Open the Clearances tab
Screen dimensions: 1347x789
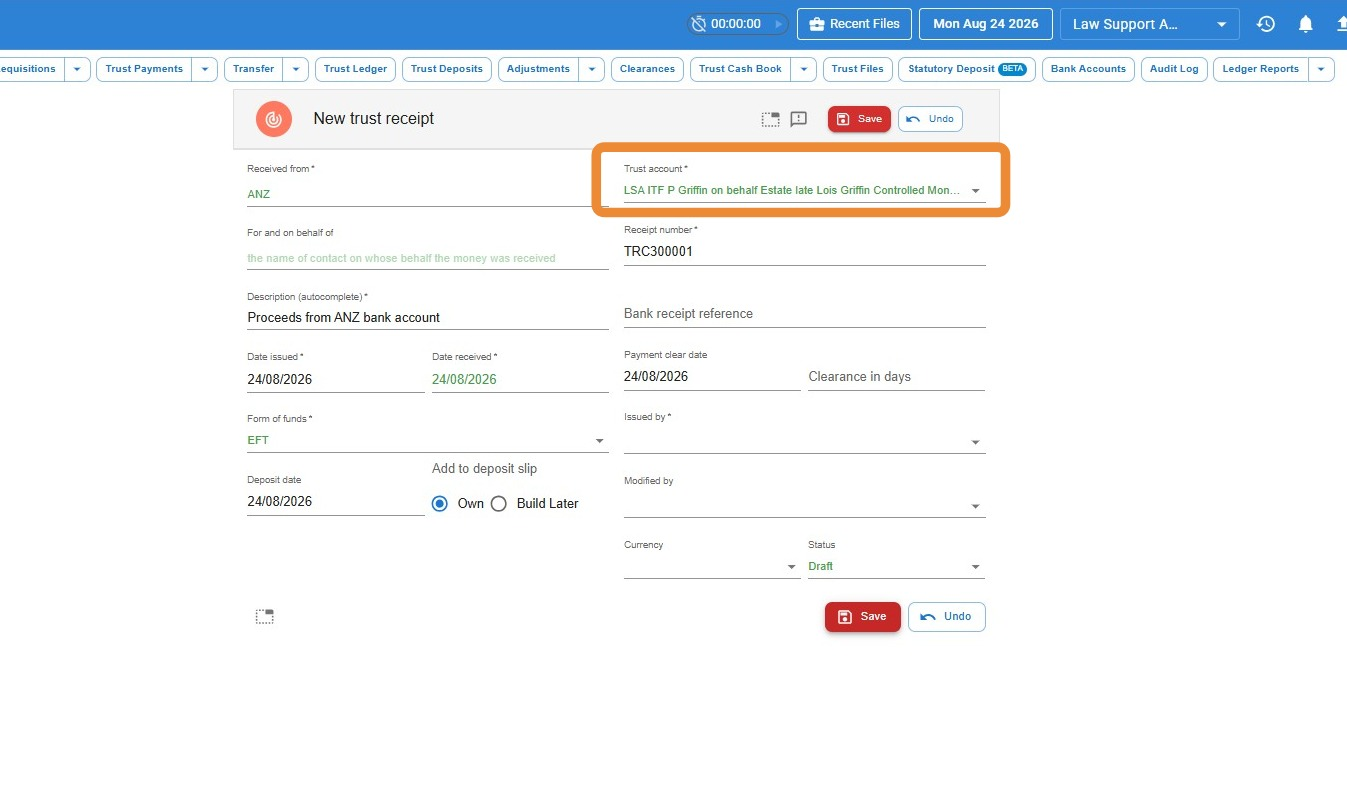(647, 69)
